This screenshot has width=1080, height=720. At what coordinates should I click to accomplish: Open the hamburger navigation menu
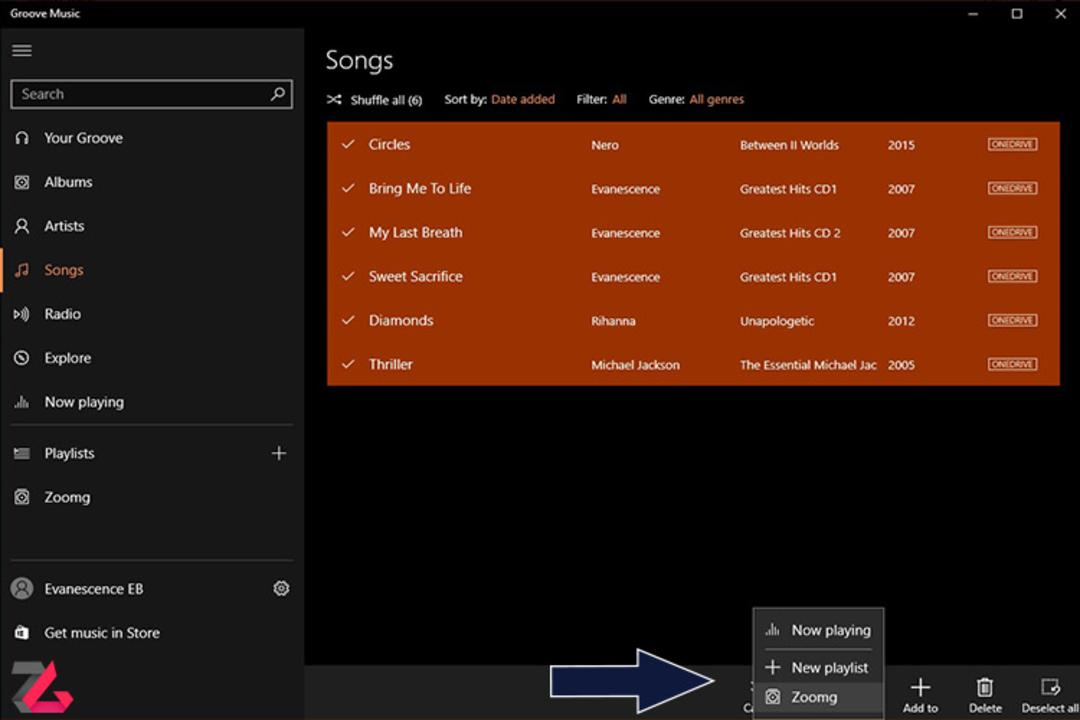coord(22,50)
